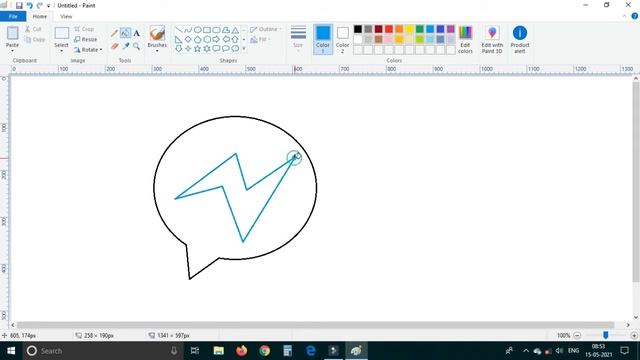Expand the Brushes dropdown arrow
Viewport: 640px width, 360px height.
(x=157, y=51)
